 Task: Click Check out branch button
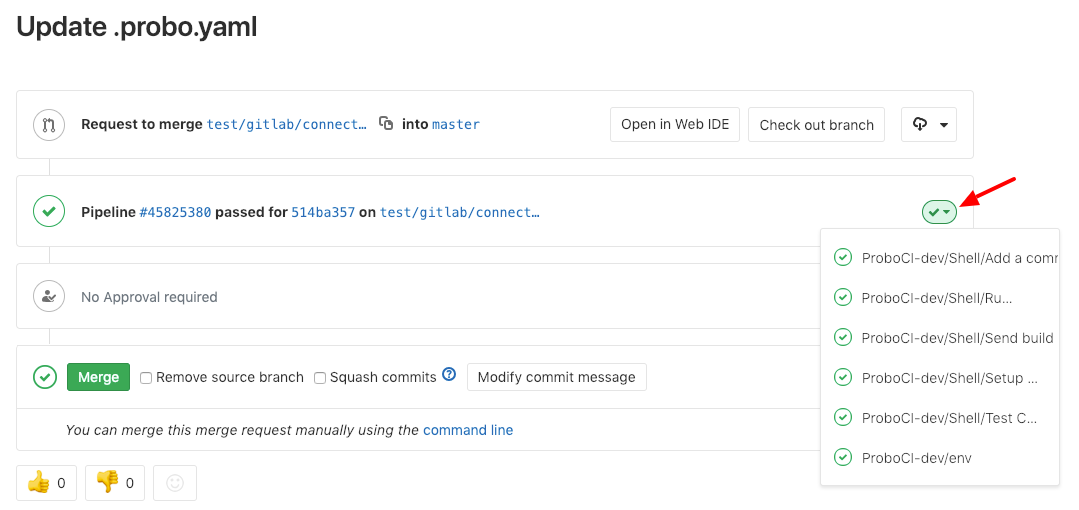tap(816, 125)
